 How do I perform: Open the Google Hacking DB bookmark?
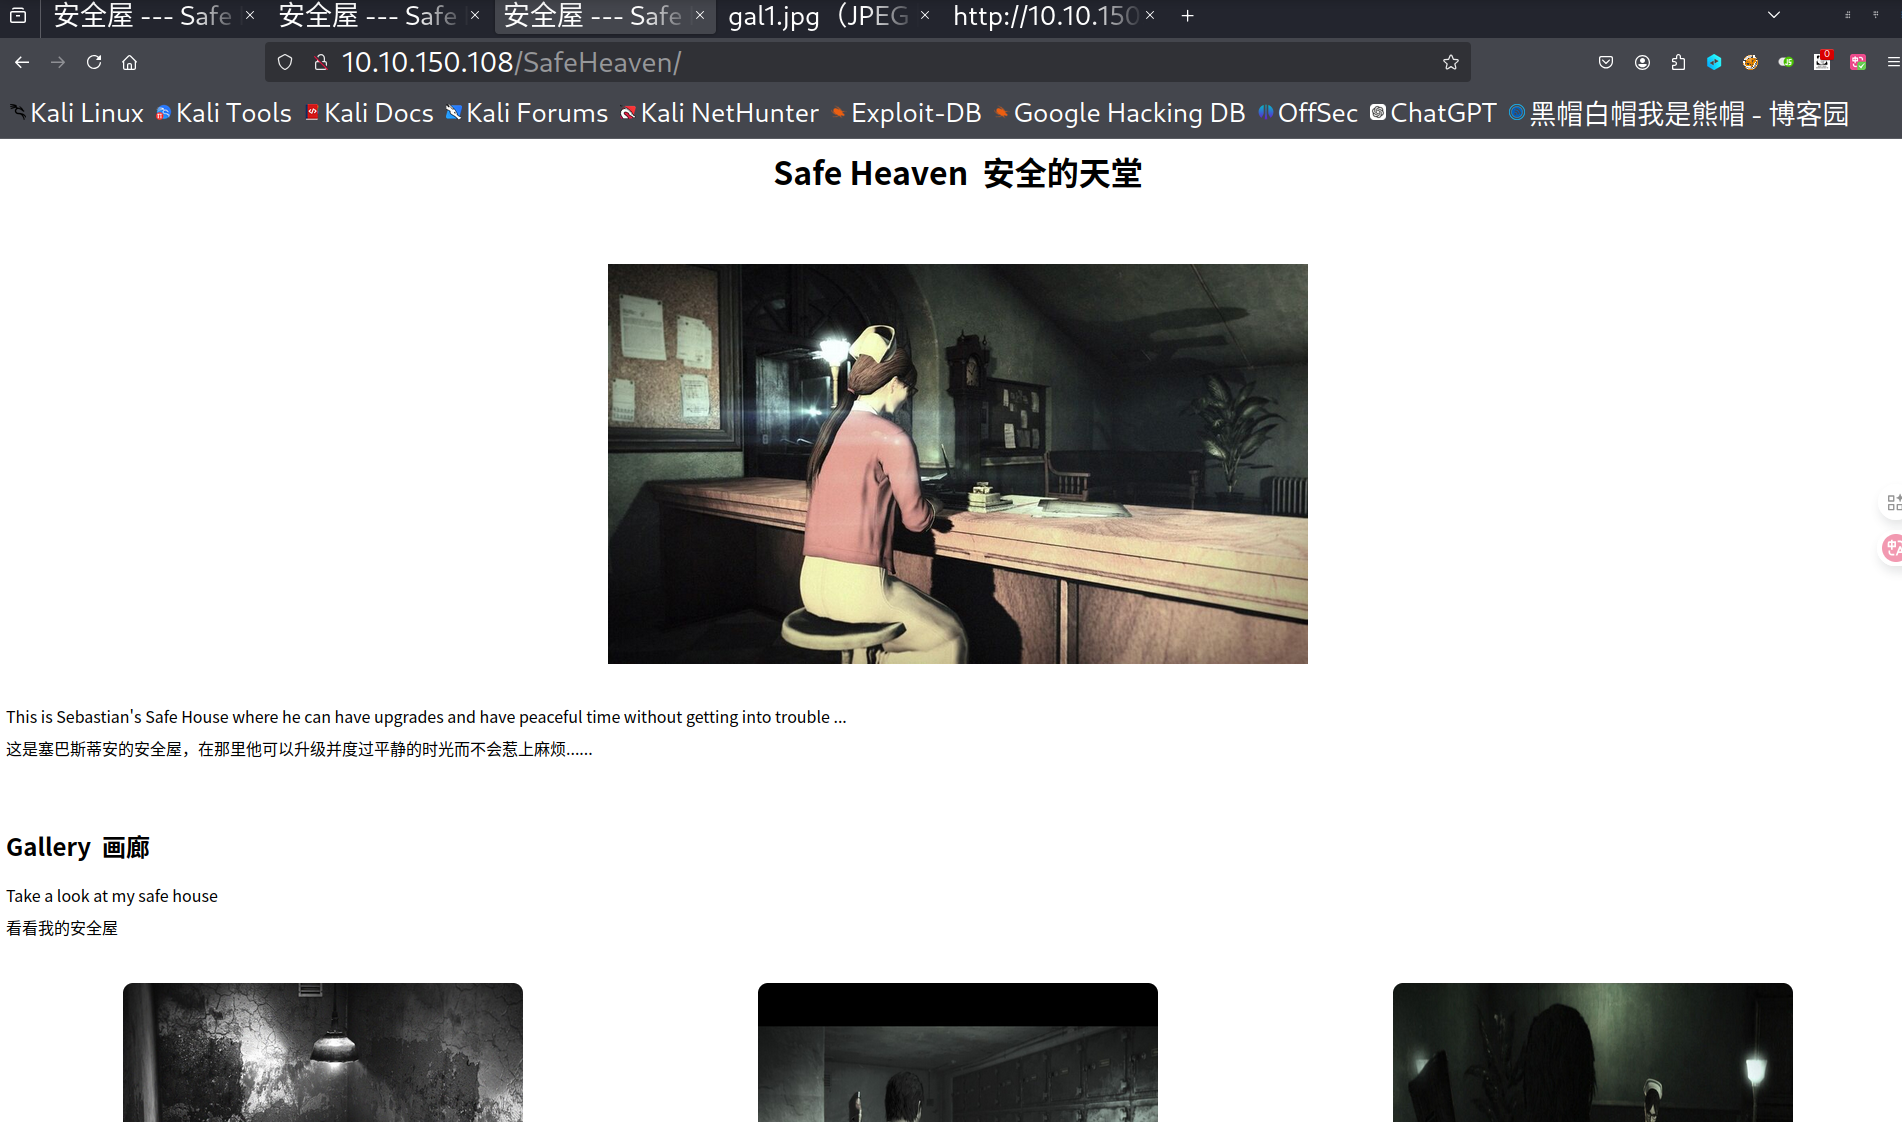click(1119, 113)
